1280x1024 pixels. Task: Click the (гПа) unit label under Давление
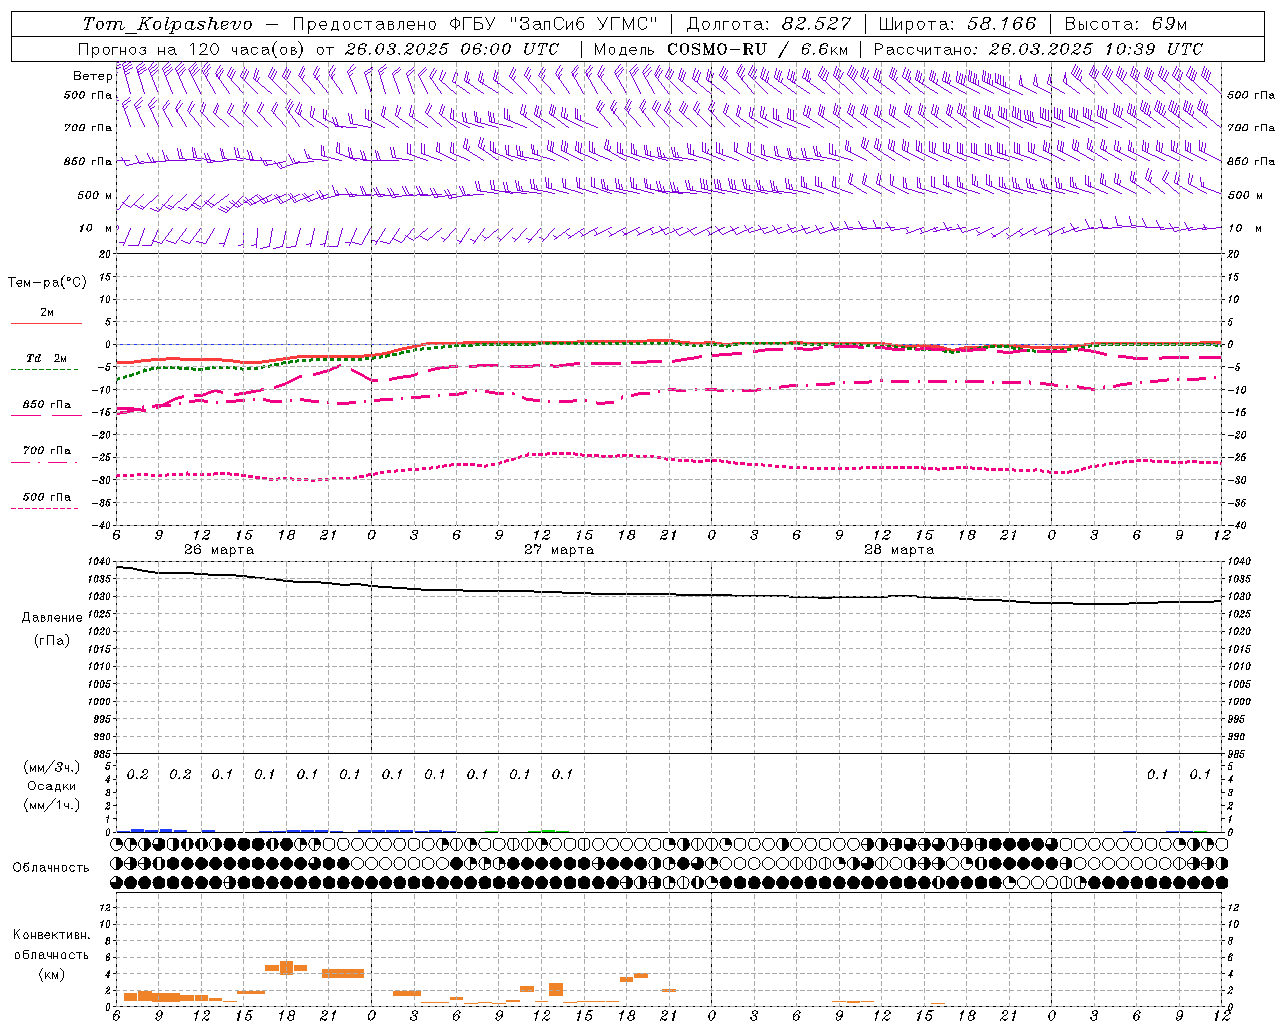52,641
